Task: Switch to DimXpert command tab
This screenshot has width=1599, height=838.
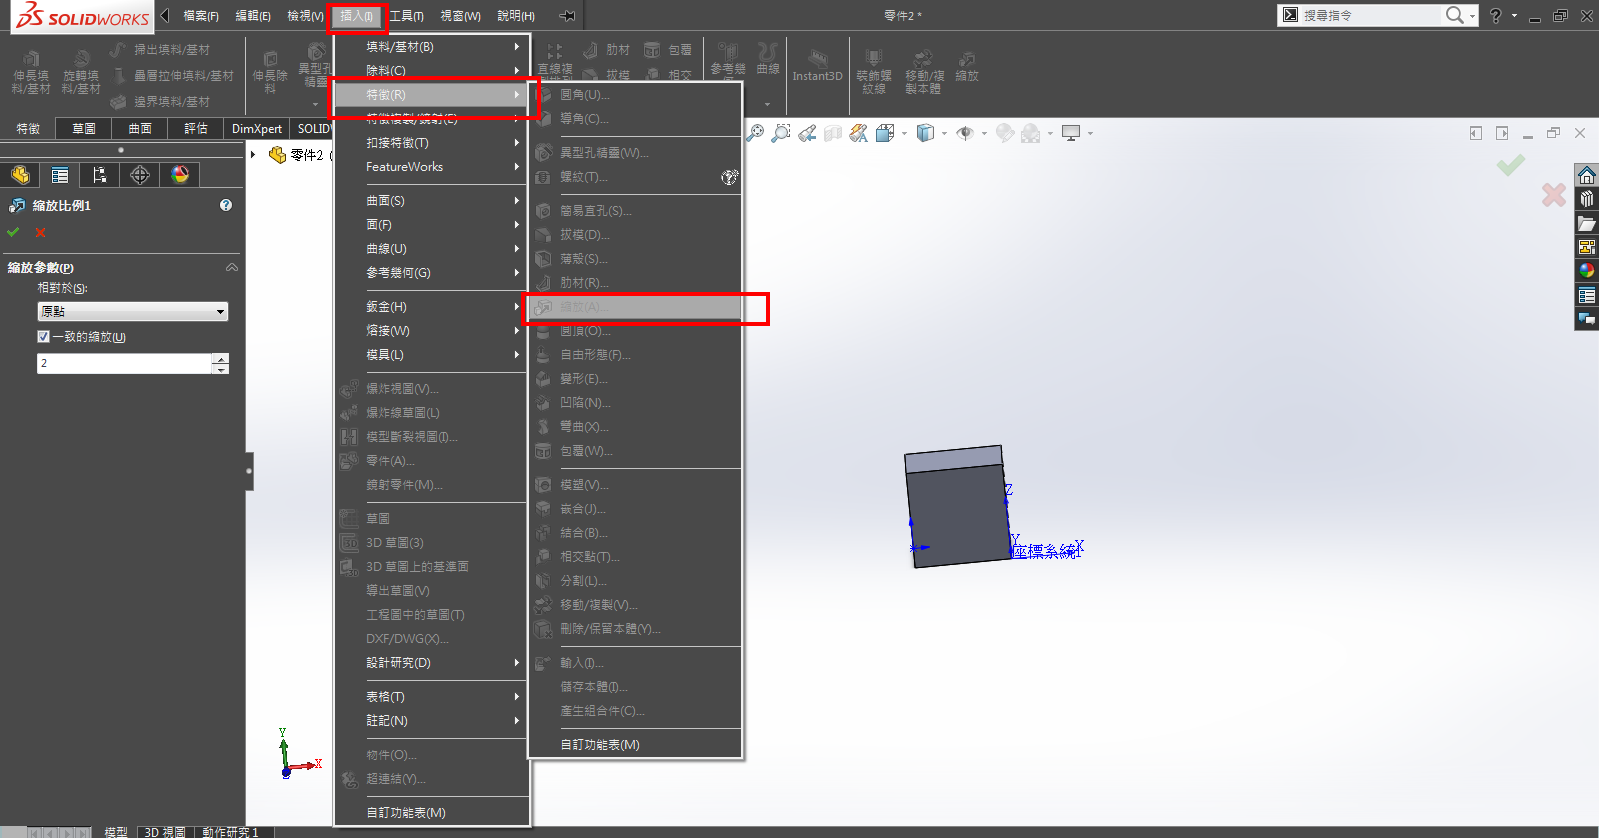Action: pyautogui.click(x=257, y=129)
